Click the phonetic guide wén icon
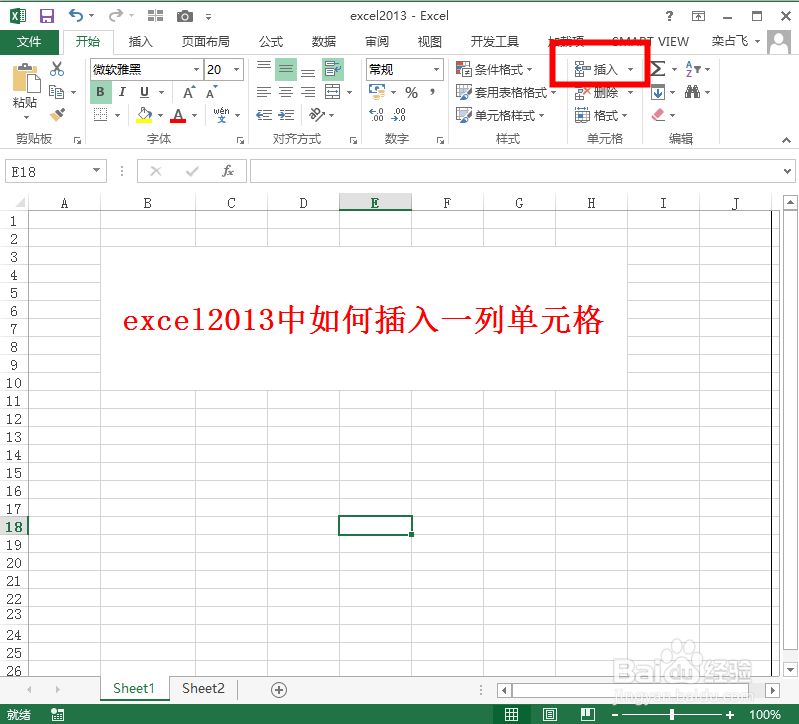Viewport: 799px width, 724px height. coord(221,115)
